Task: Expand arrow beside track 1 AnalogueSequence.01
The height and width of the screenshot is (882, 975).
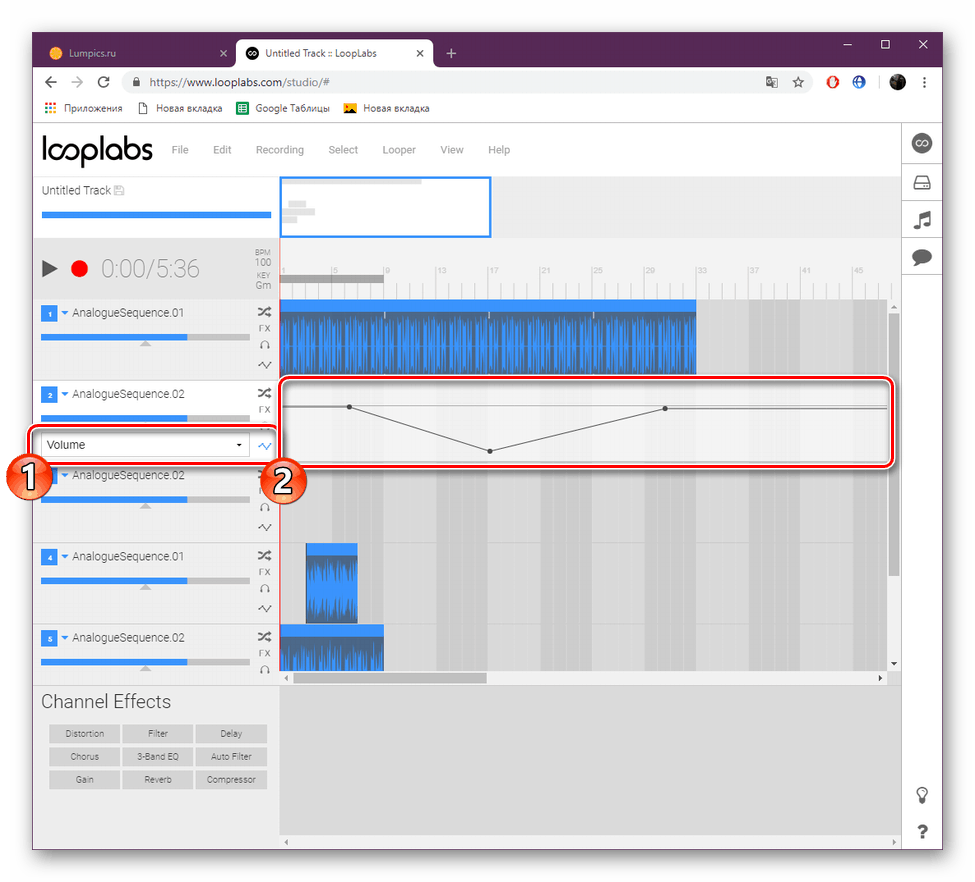Action: pos(65,313)
